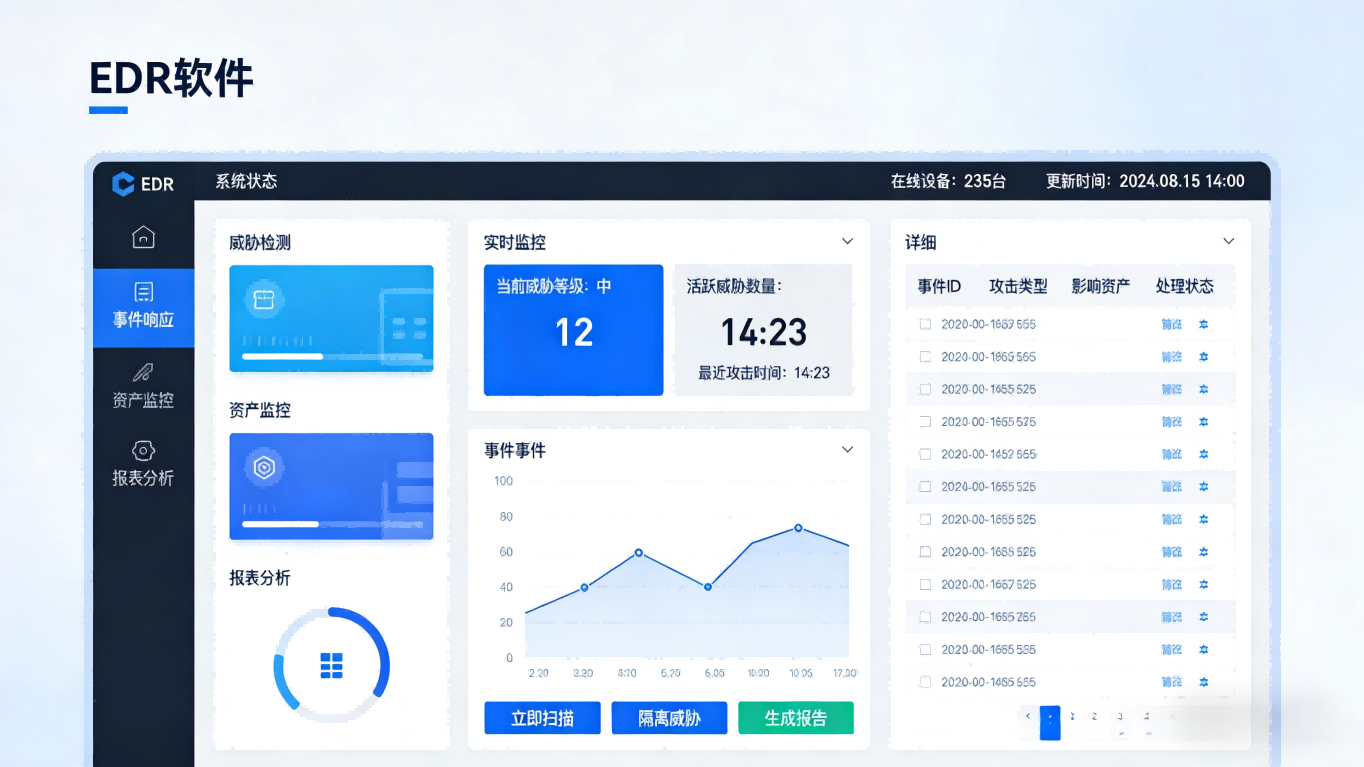Collapse the 实时监控 panel
The width and height of the screenshot is (1364, 767).
coord(847,241)
